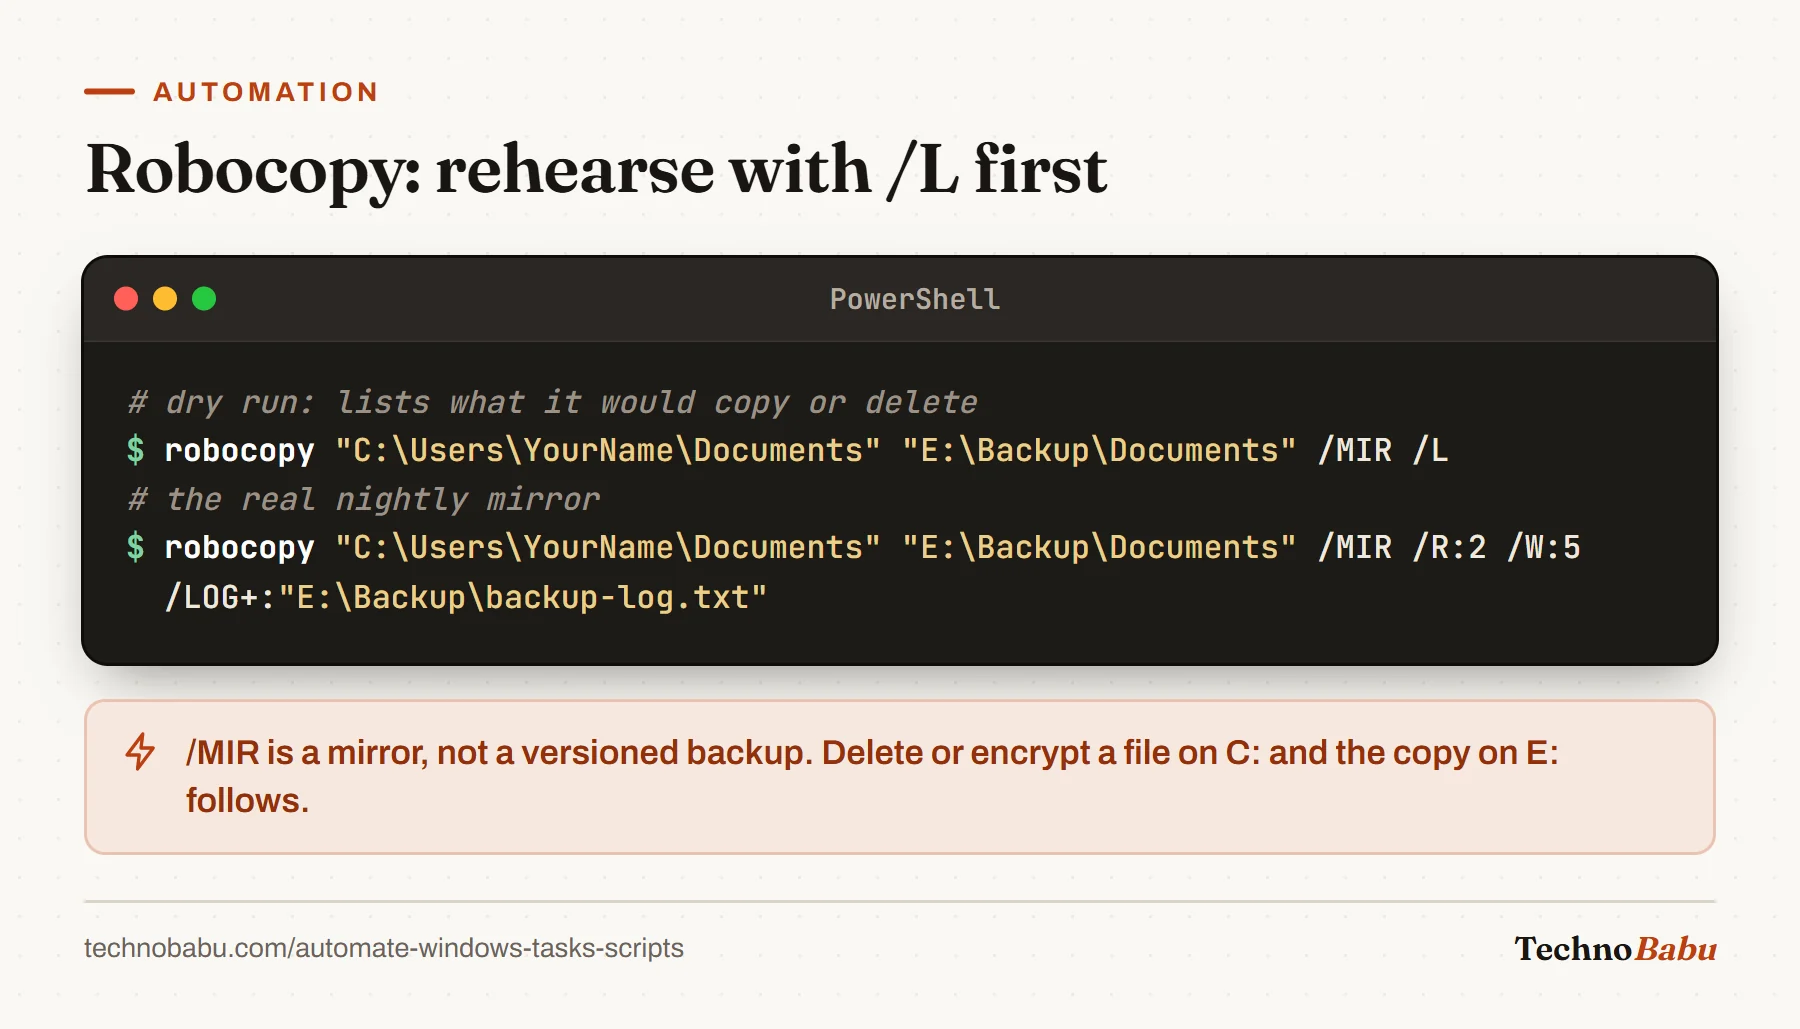The width and height of the screenshot is (1800, 1029).
Task: Click the TechnoBabu logo
Action: tap(1615, 948)
